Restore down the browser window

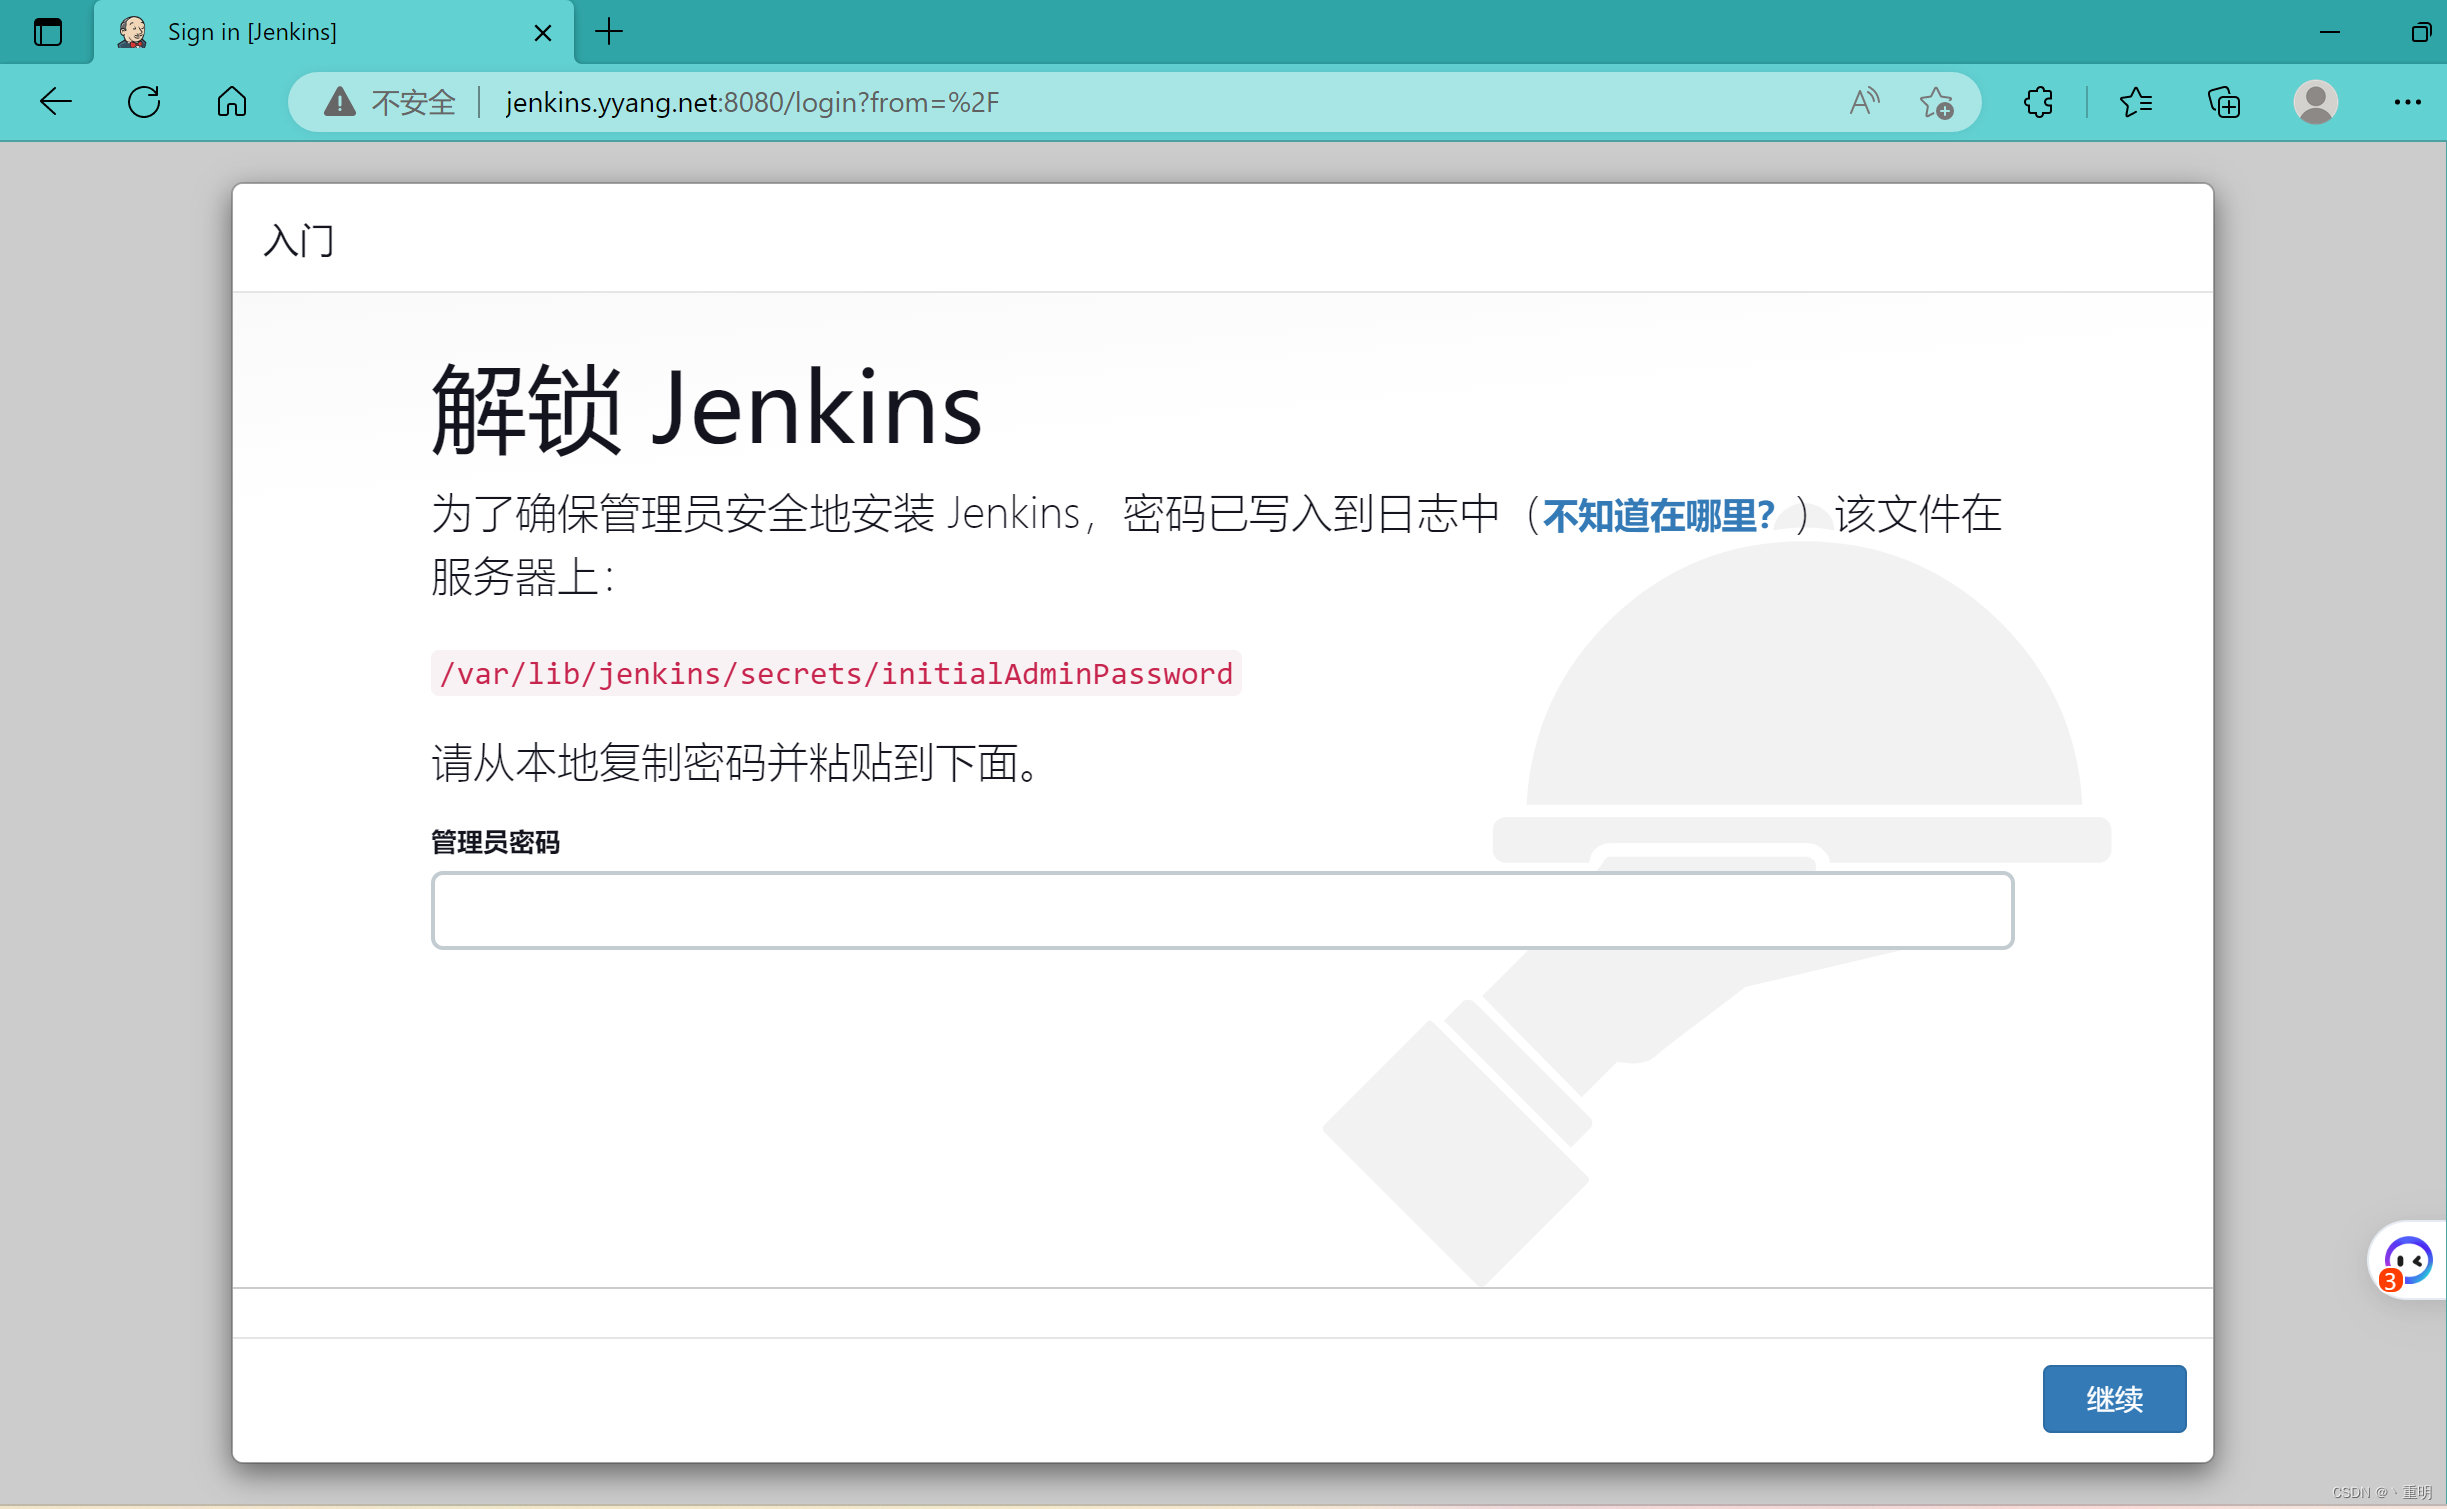point(2420,32)
